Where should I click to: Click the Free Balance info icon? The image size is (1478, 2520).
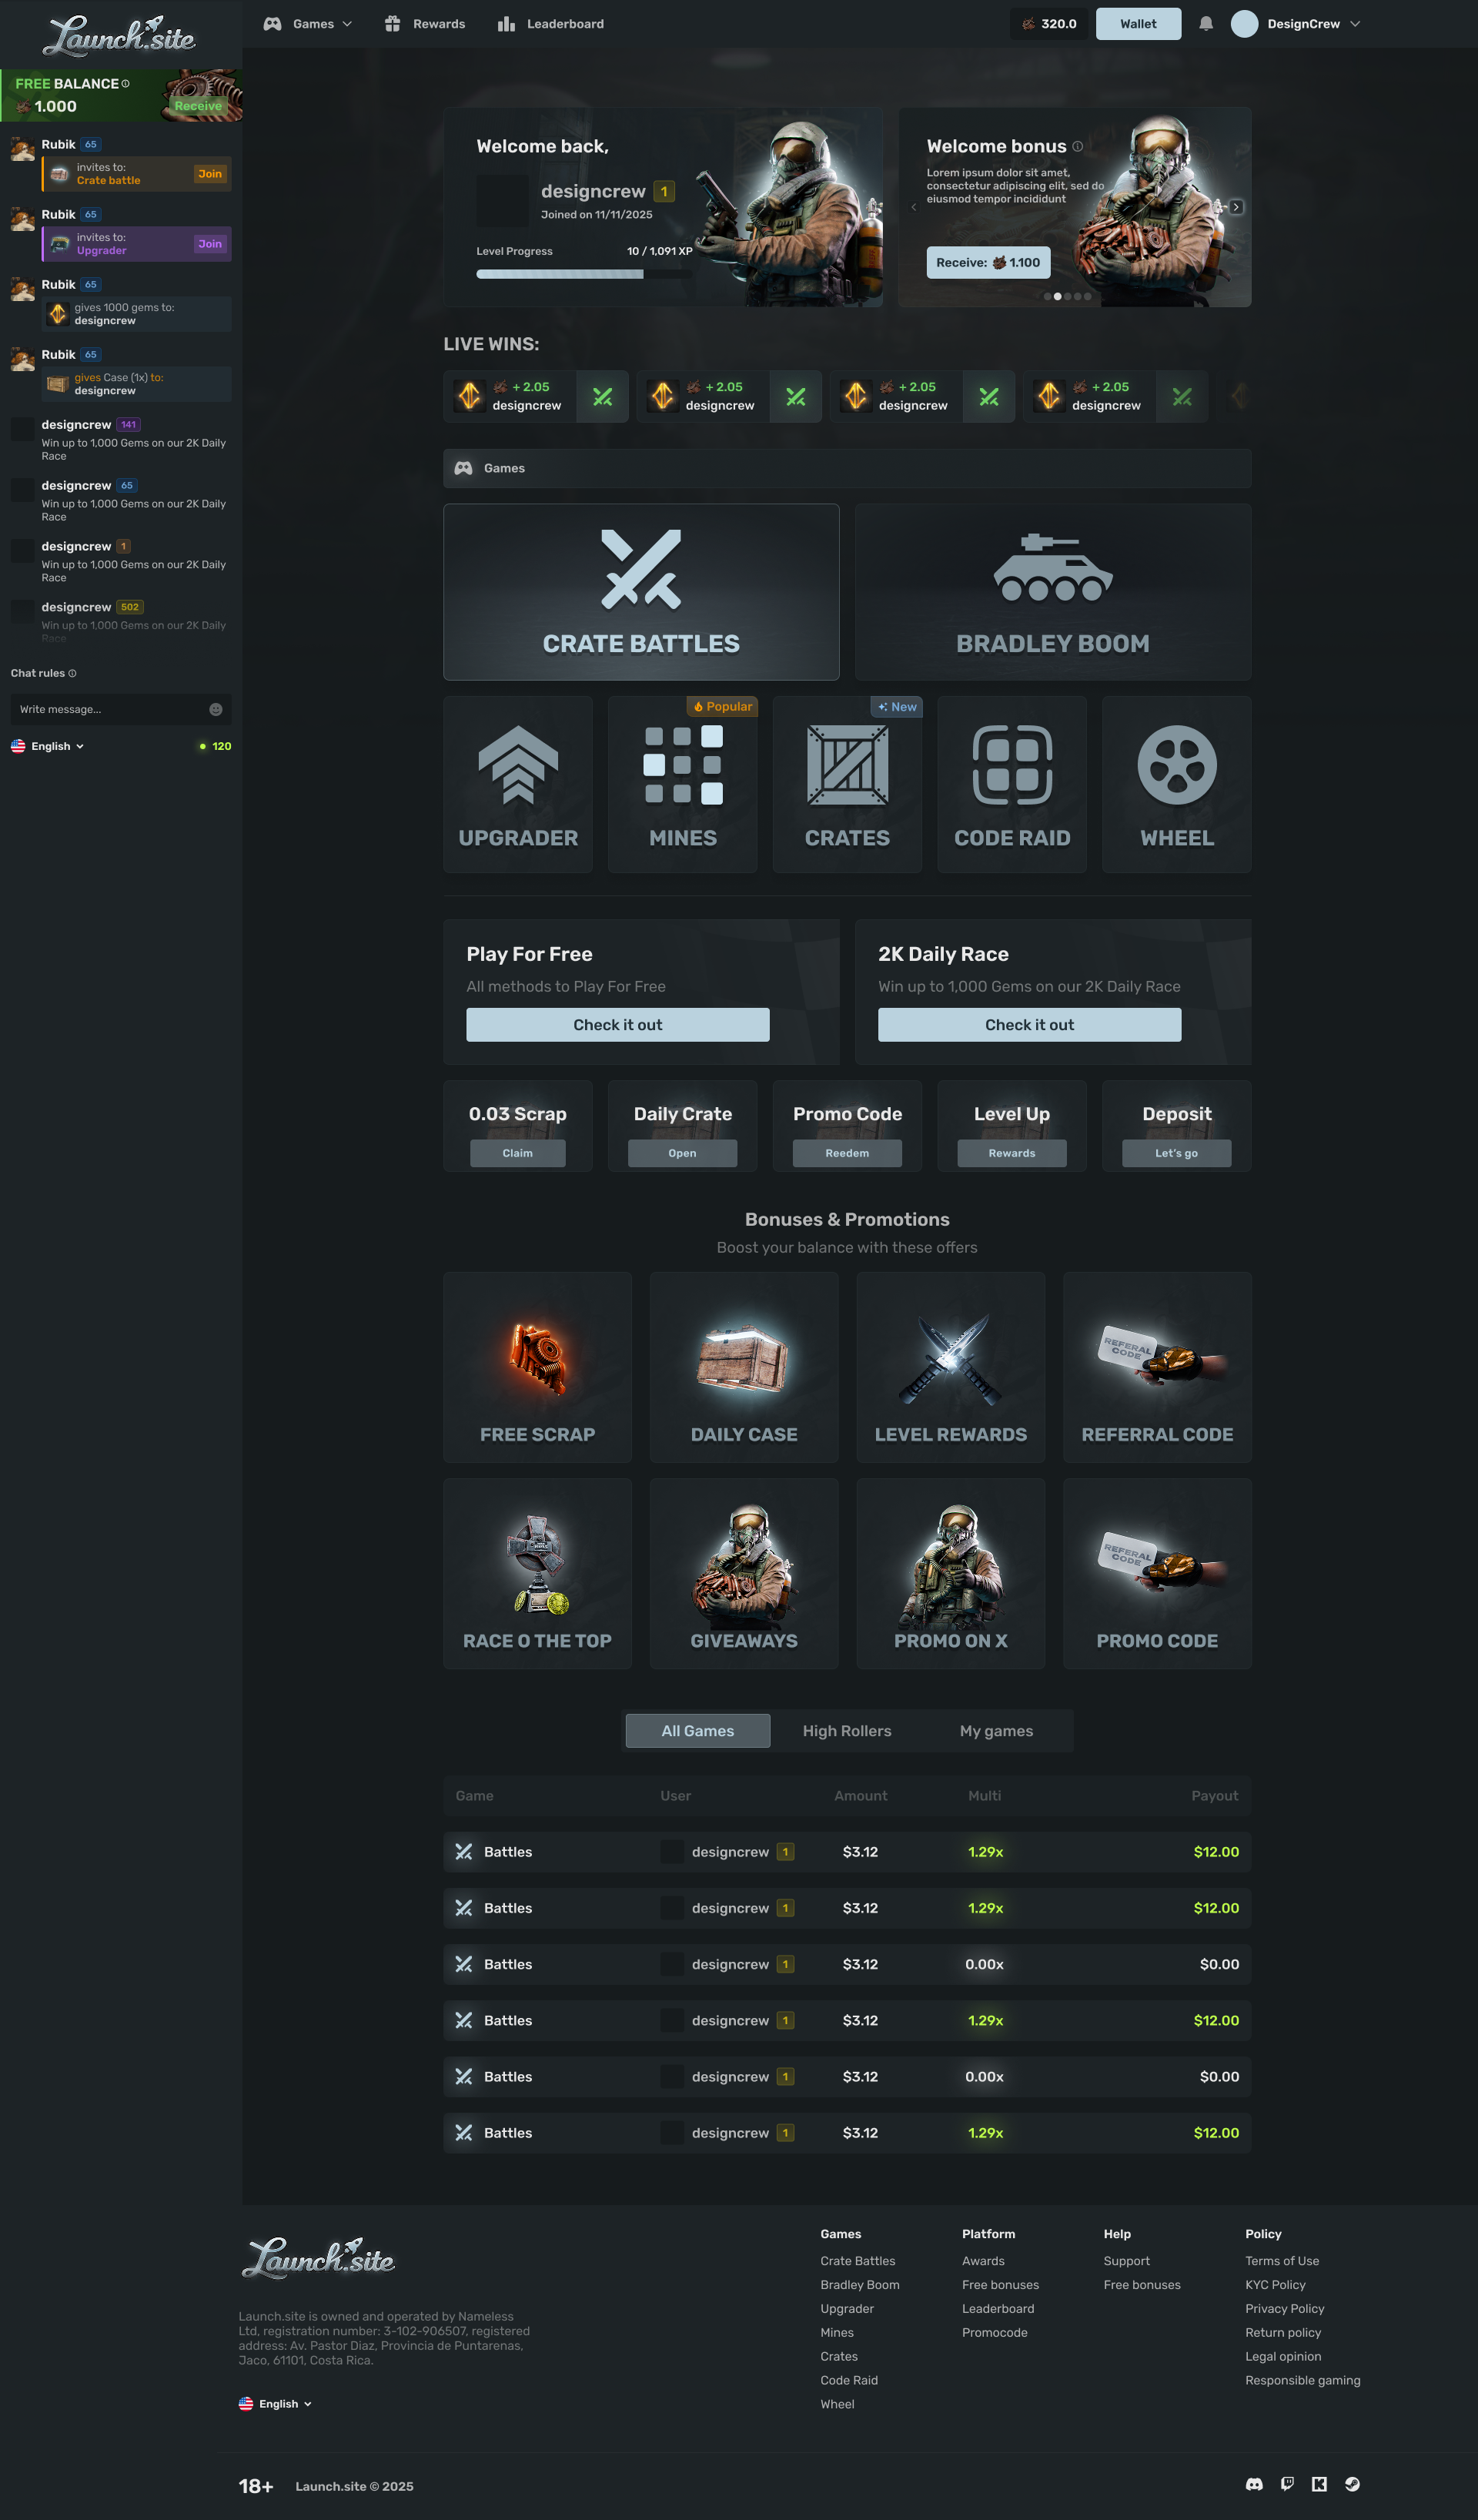125,84
